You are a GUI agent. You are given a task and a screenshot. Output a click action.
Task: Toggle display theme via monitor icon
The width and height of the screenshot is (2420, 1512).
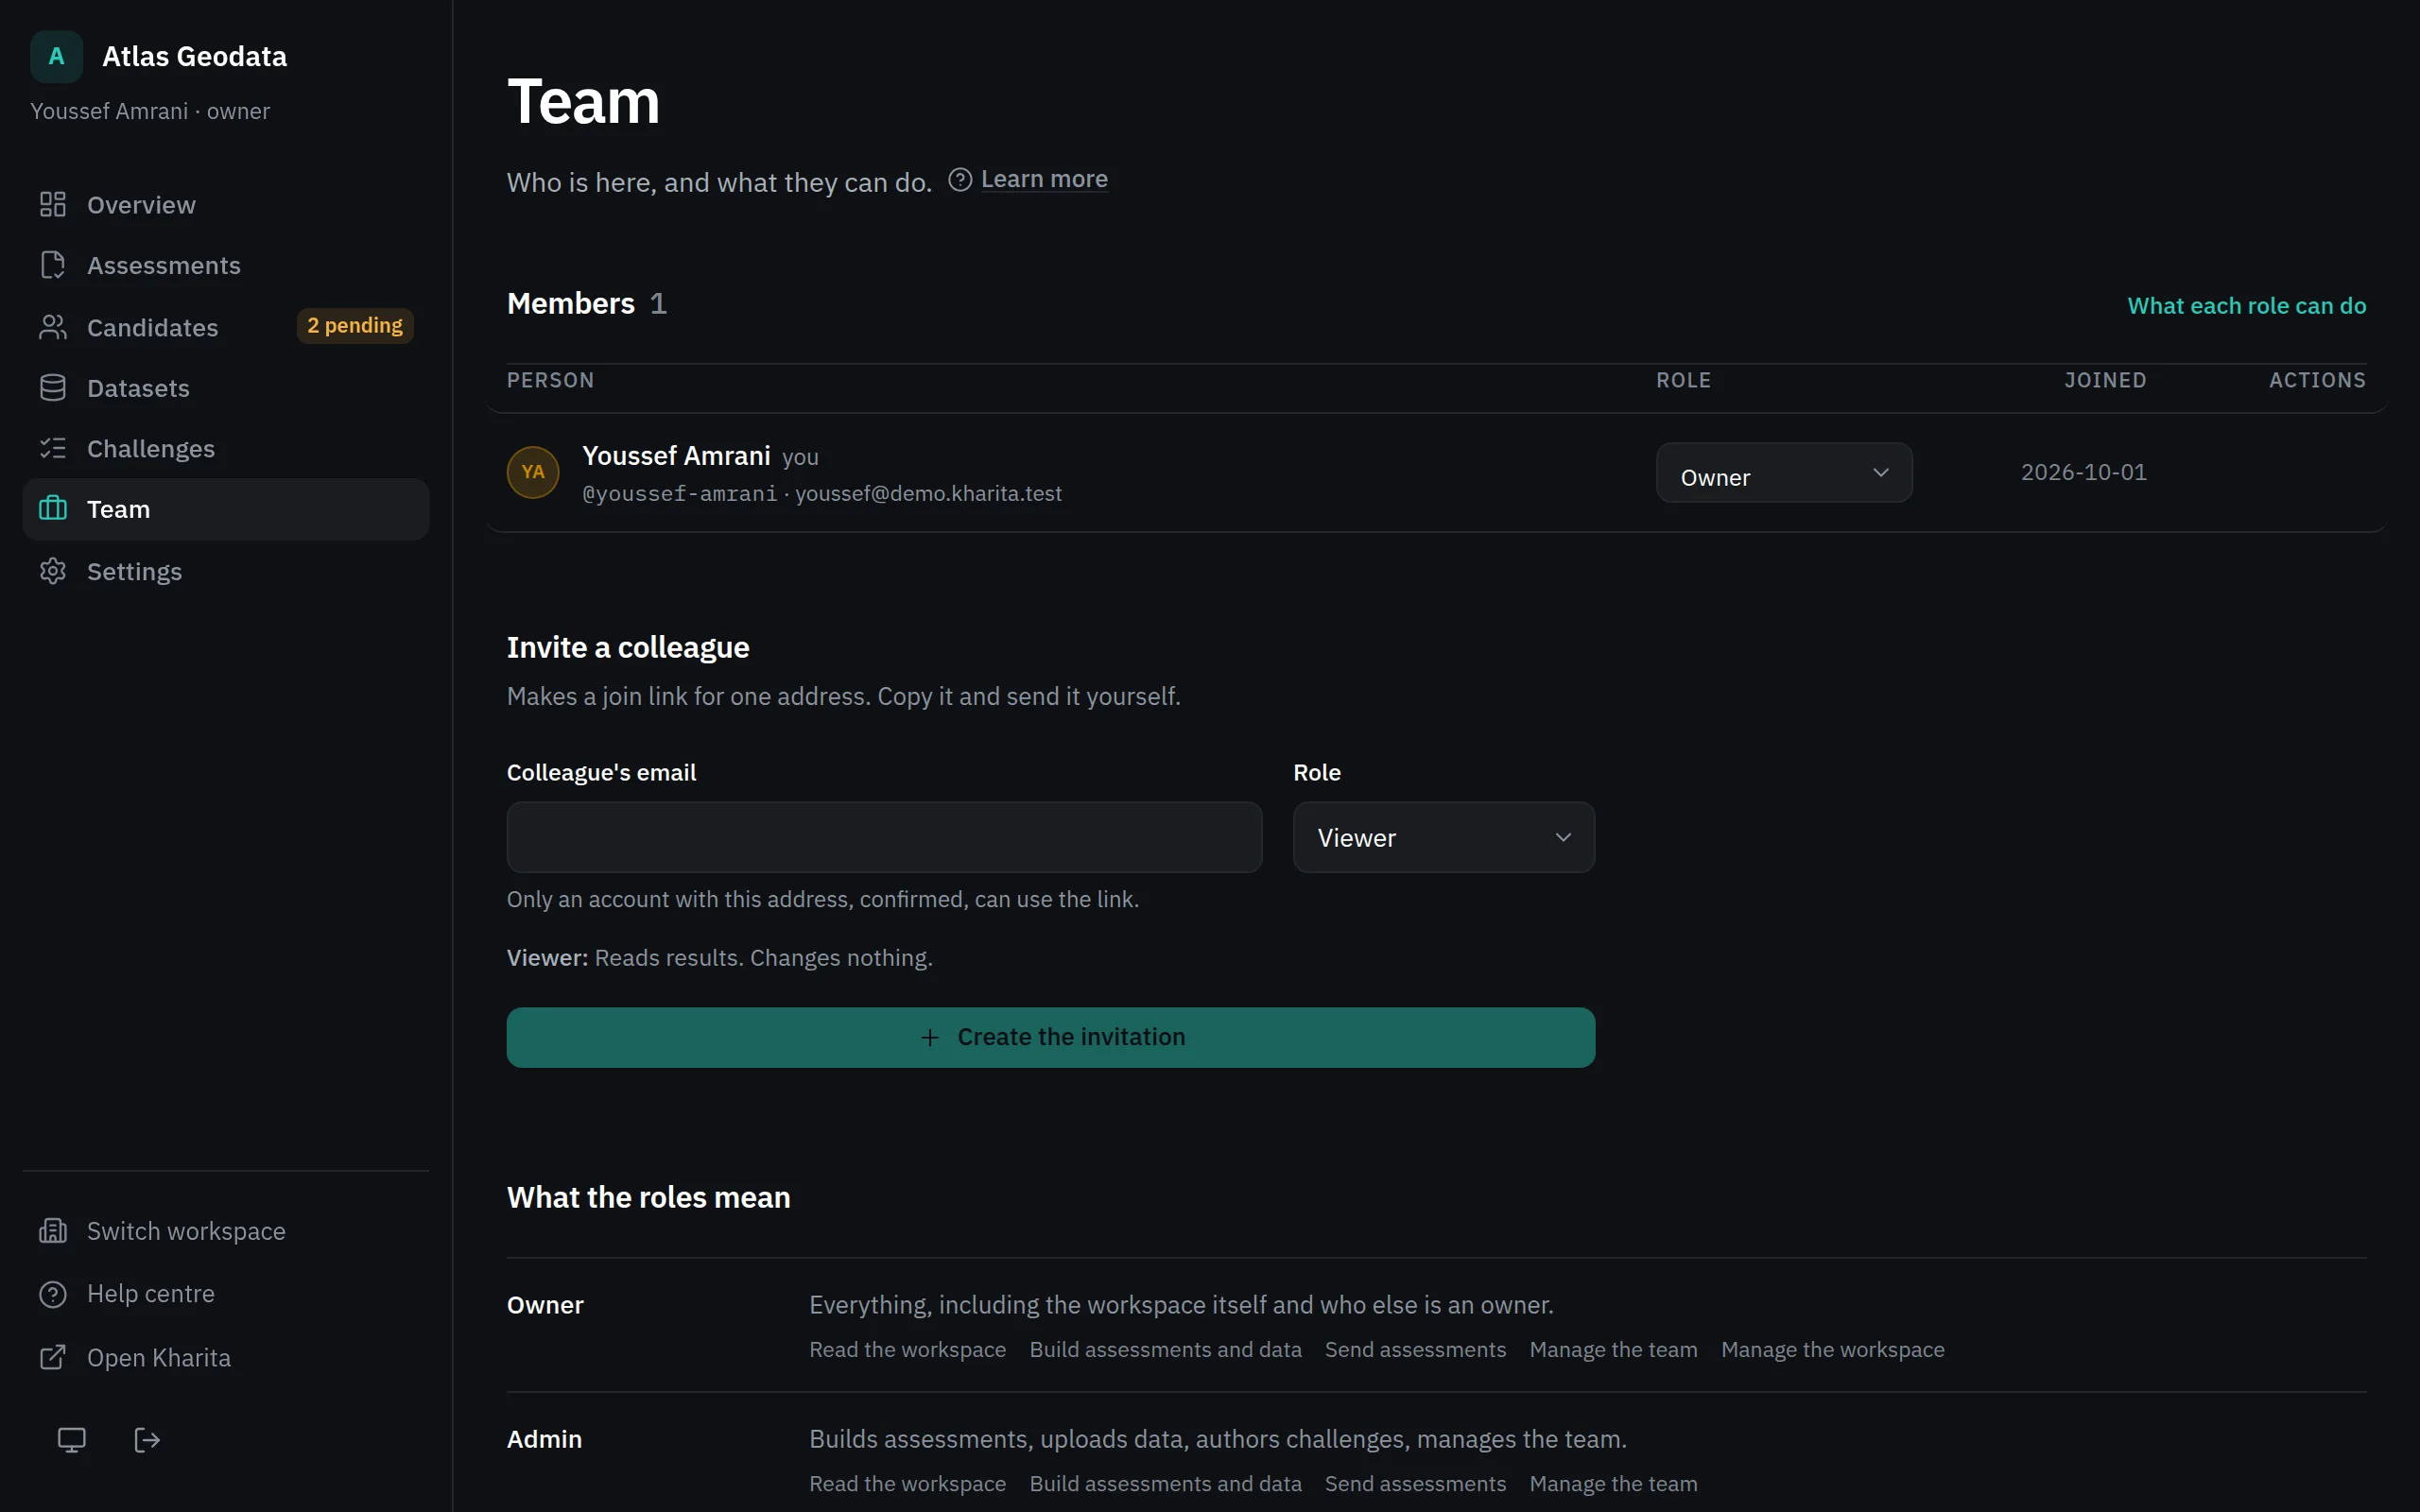coord(72,1440)
